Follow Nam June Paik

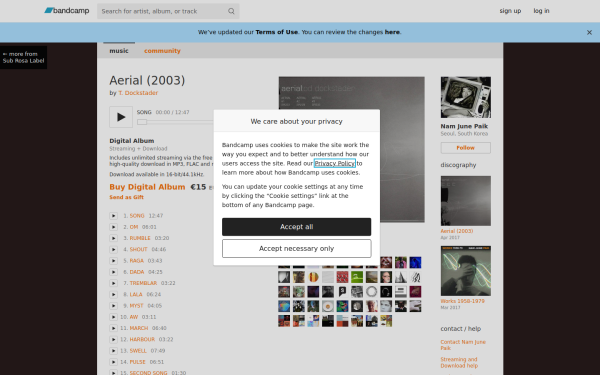466,148
